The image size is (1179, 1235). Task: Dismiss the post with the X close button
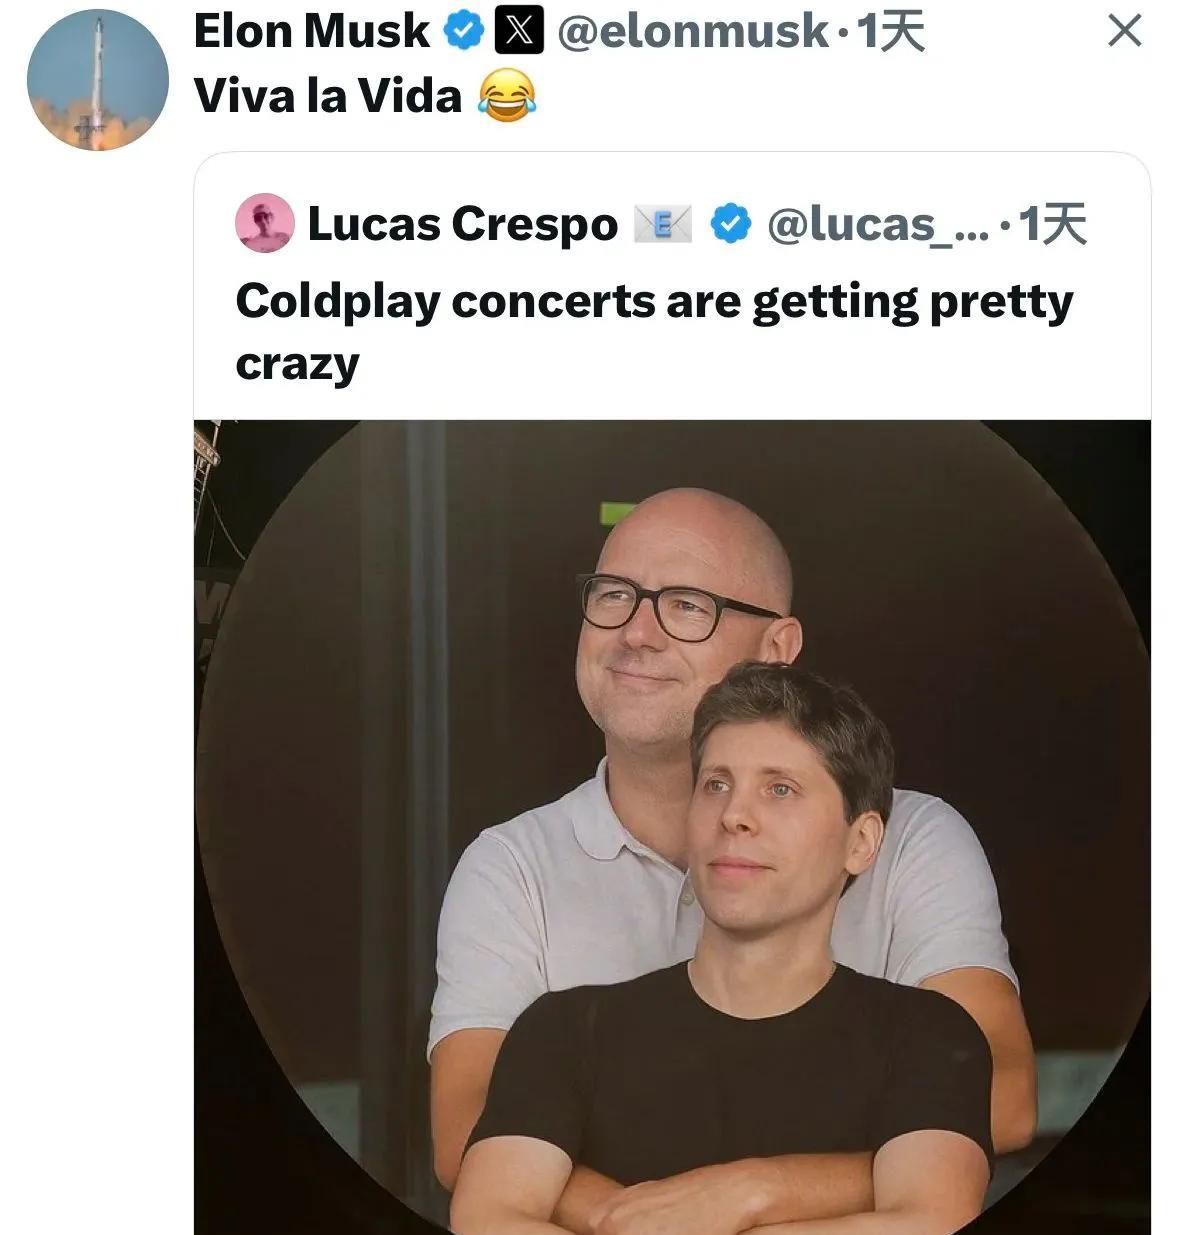tap(1125, 32)
